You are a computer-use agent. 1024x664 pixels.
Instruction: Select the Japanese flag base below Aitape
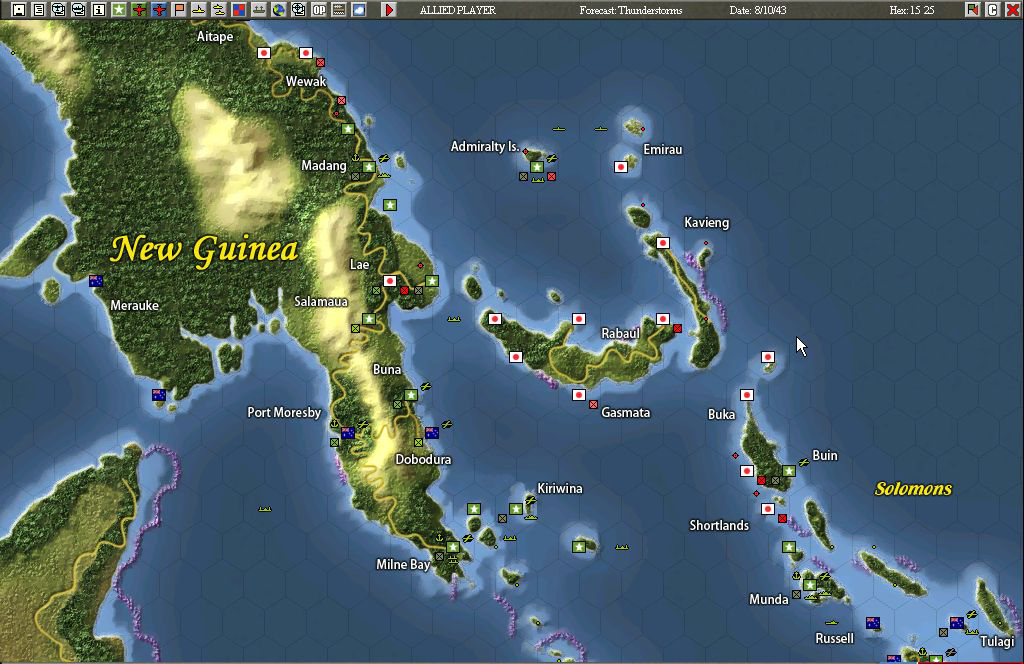tap(264, 53)
